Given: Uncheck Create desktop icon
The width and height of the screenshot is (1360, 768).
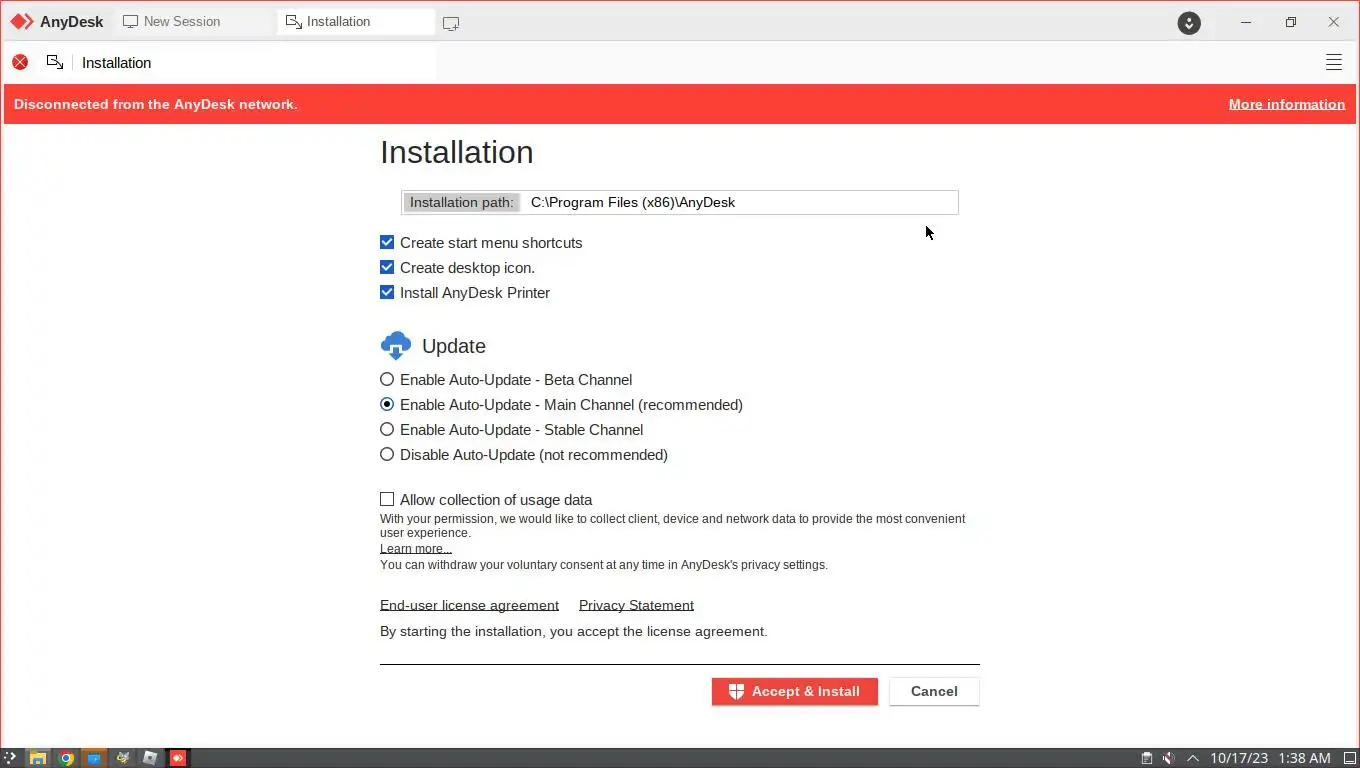Looking at the screenshot, I should pyautogui.click(x=387, y=267).
